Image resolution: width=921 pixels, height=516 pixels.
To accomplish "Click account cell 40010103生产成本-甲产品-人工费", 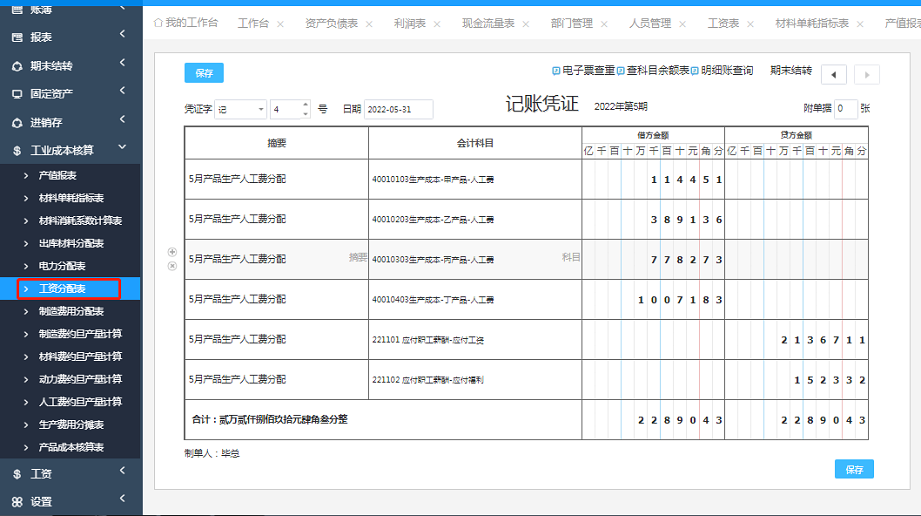I will click(475, 180).
